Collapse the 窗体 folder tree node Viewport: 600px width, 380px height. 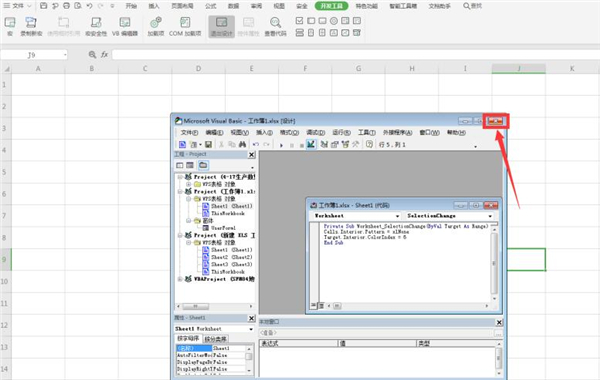(x=188, y=221)
